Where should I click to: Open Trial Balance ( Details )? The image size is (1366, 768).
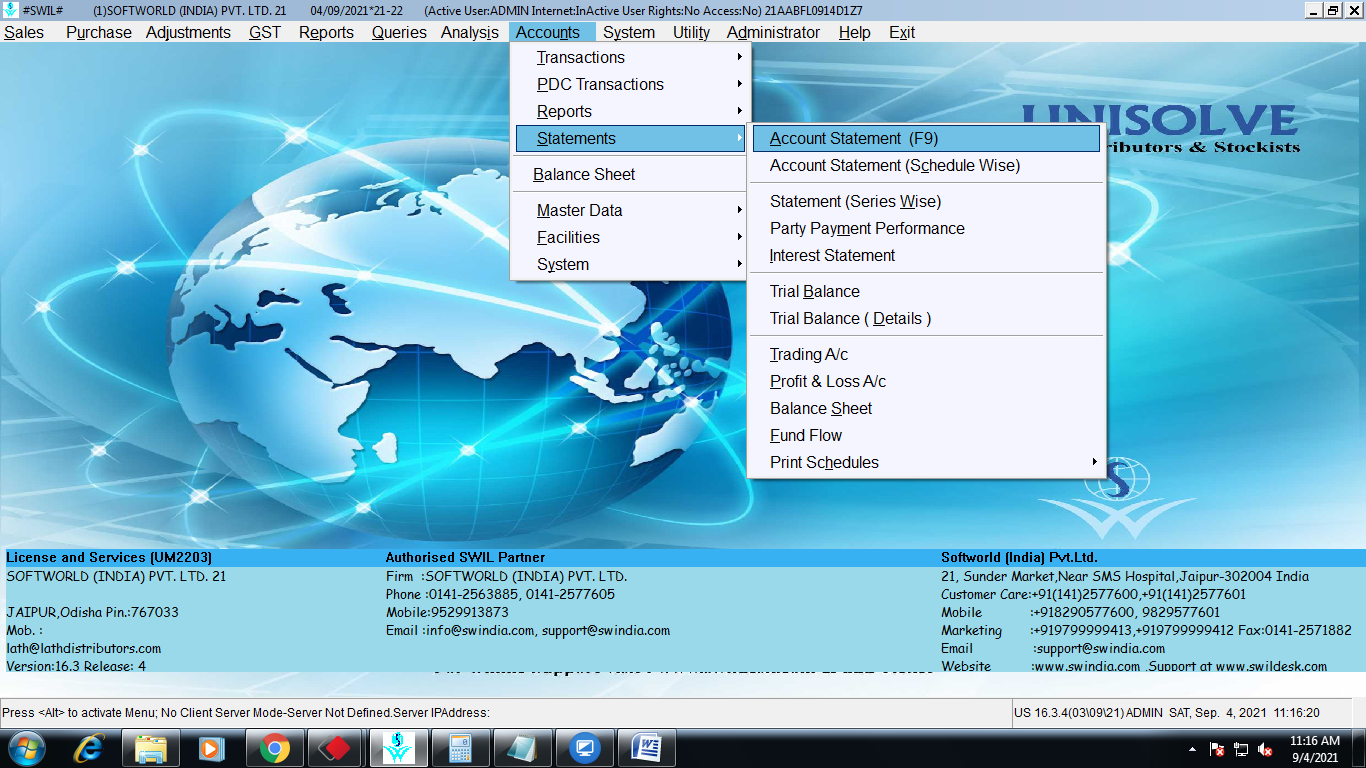click(x=926, y=319)
